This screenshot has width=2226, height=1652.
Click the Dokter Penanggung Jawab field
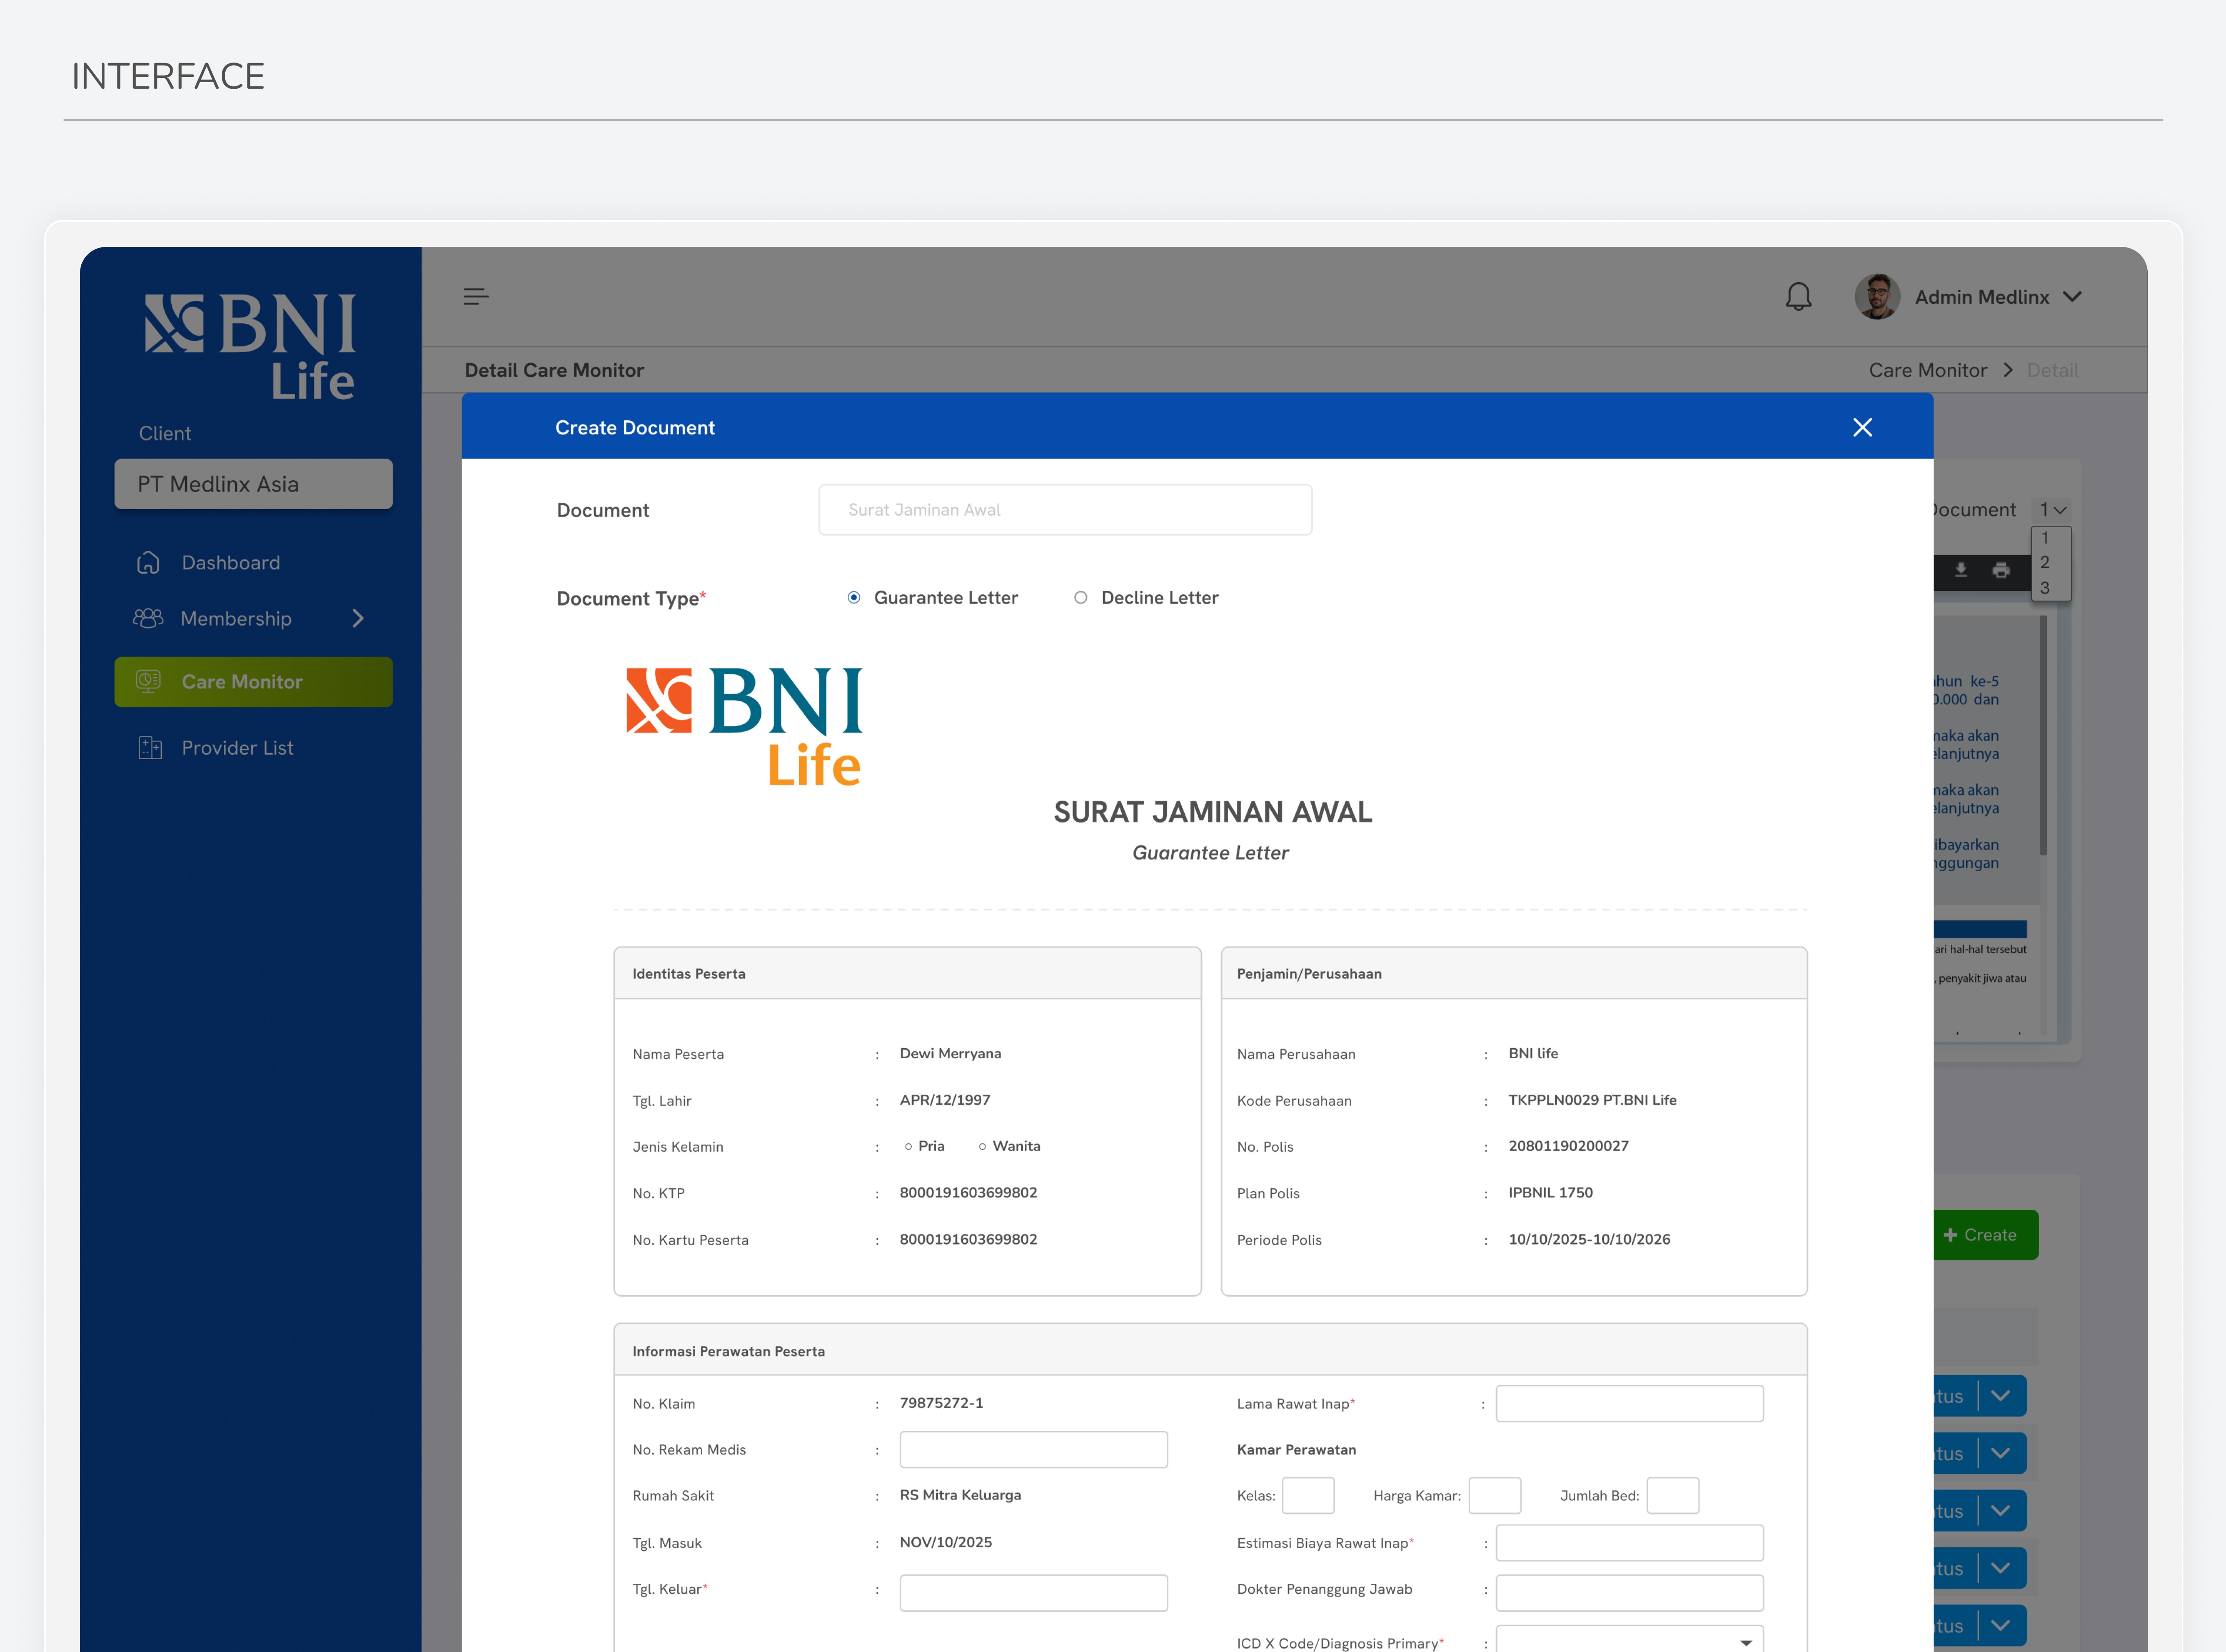[x=1629, y=1593]
